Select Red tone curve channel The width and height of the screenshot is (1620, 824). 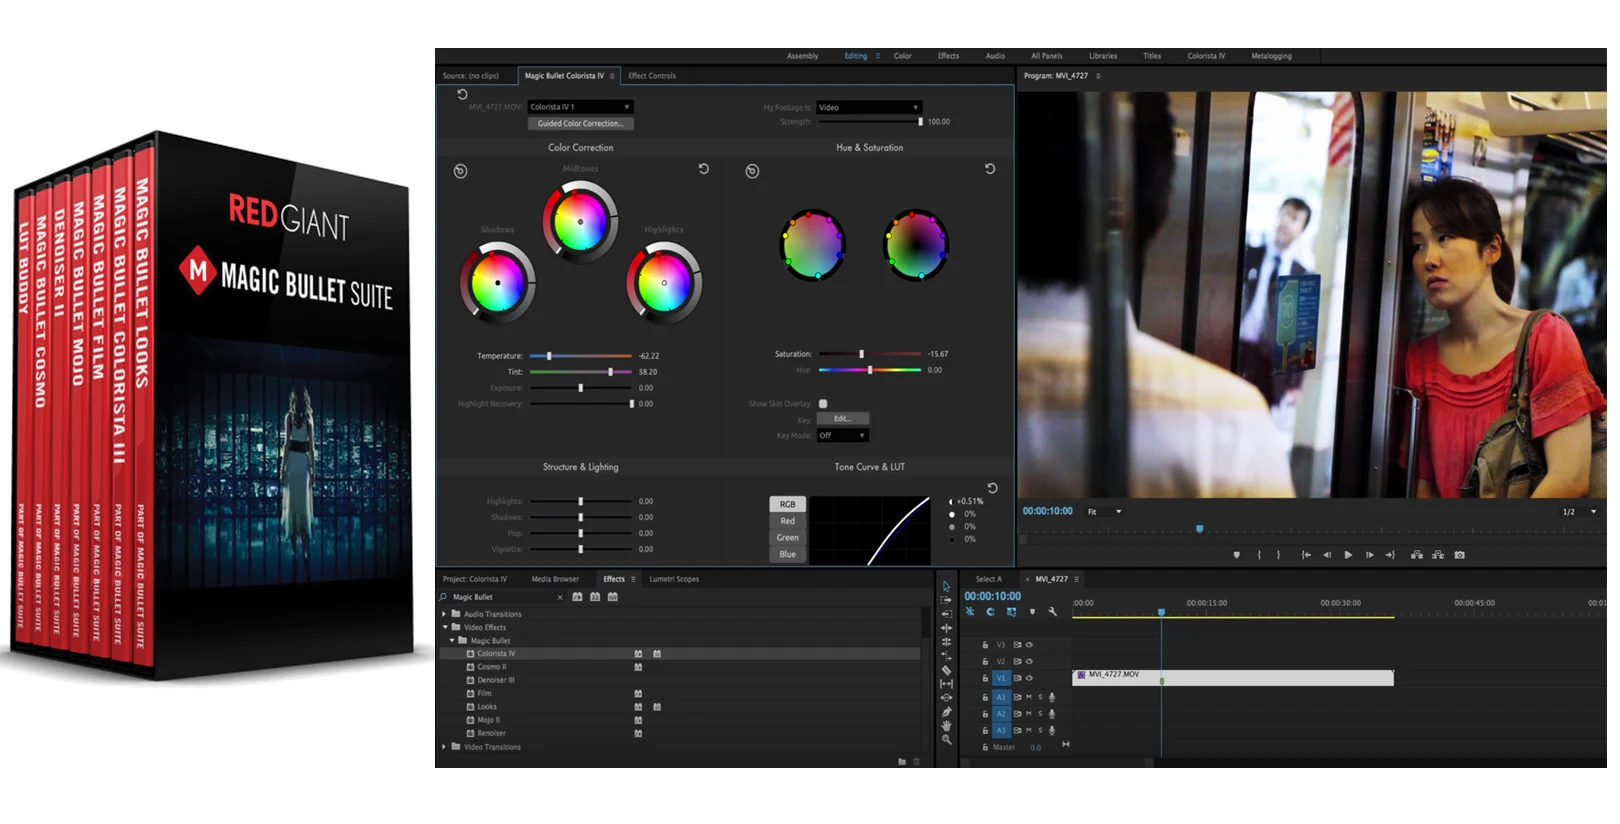click(x=788, y=521)
